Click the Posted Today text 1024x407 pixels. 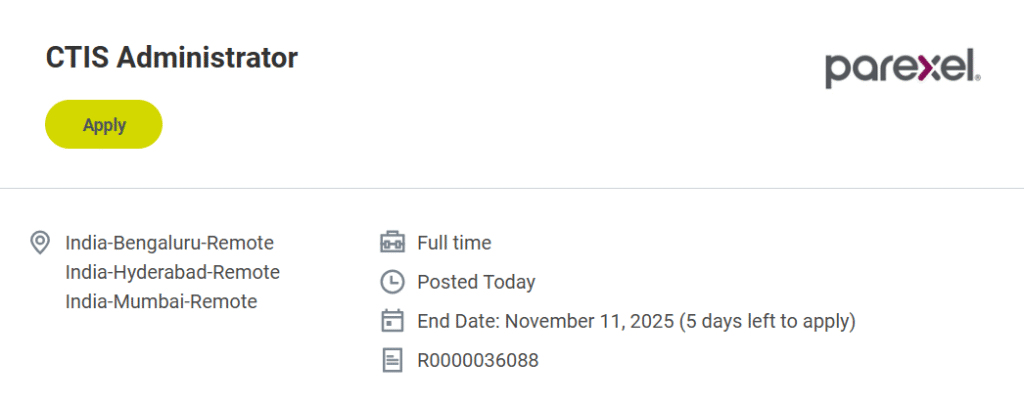click(476, 282)
